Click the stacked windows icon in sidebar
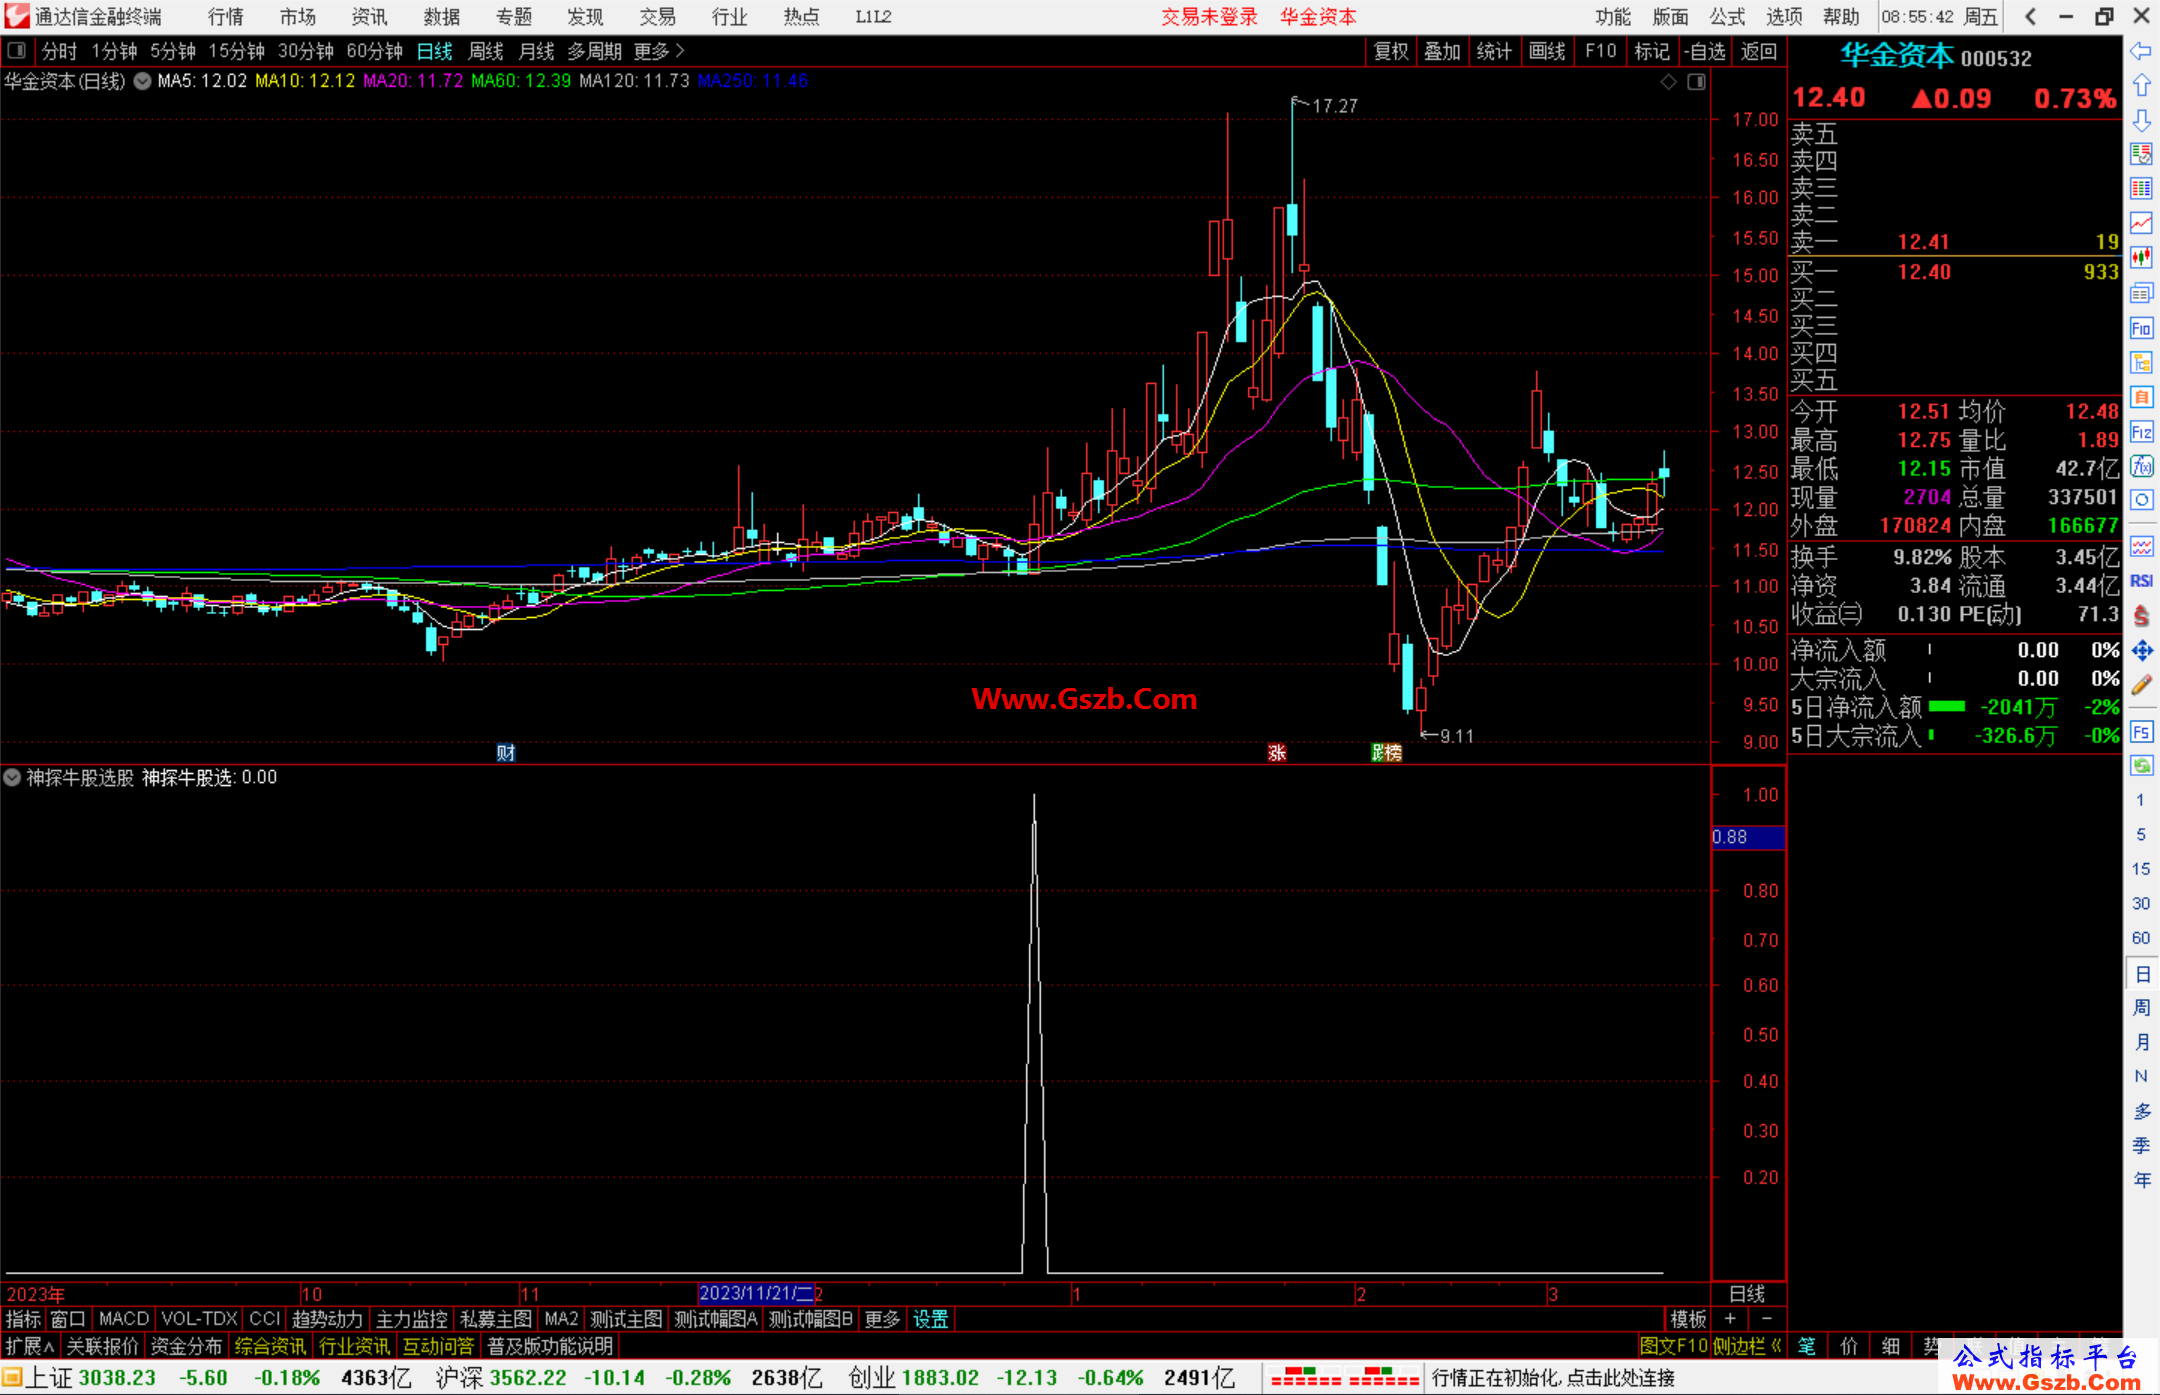The width and height of the screenshot is (2160, 1395). [x=2141, y=293]
